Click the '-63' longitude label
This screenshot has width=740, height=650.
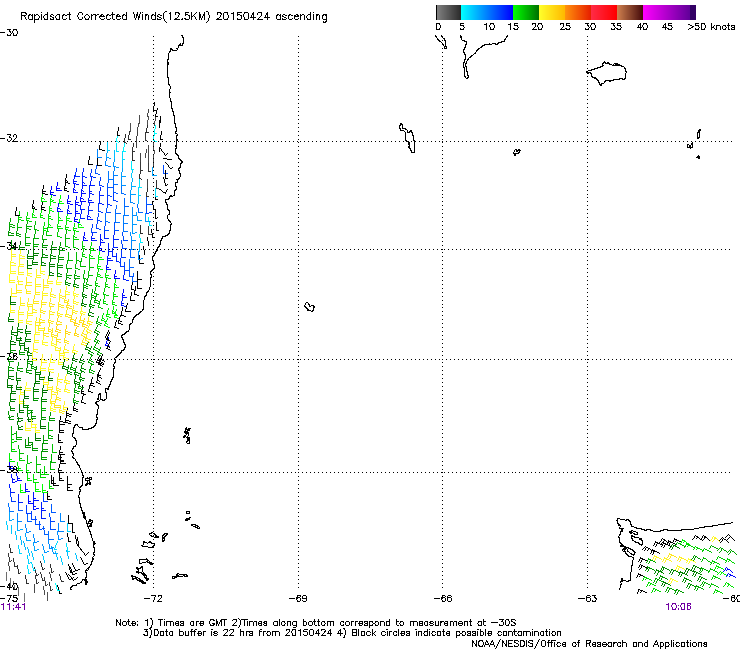(x=587, y=599)
